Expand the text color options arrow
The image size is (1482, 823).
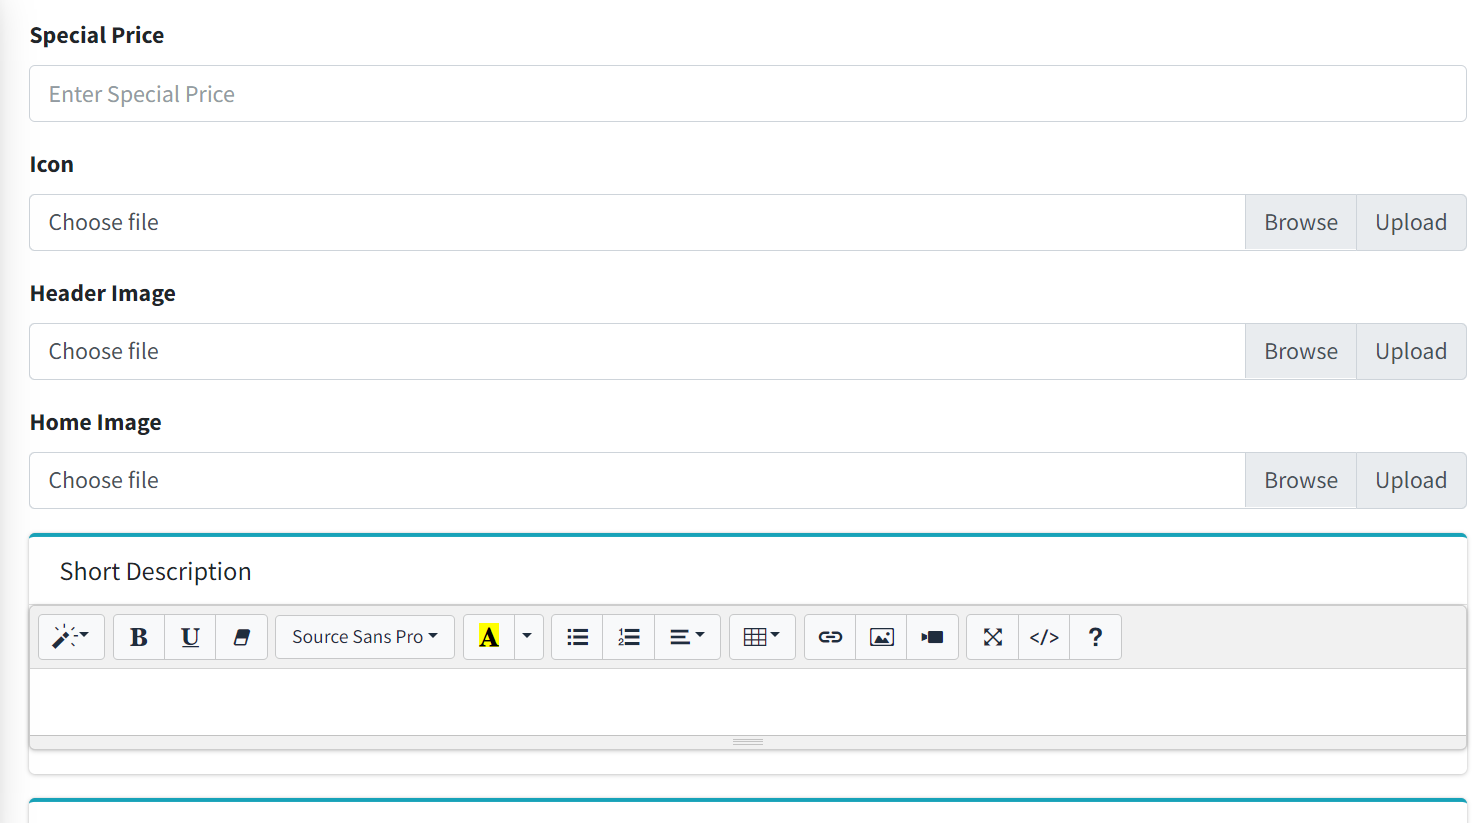pyautogui.click(x=527, y=637)
